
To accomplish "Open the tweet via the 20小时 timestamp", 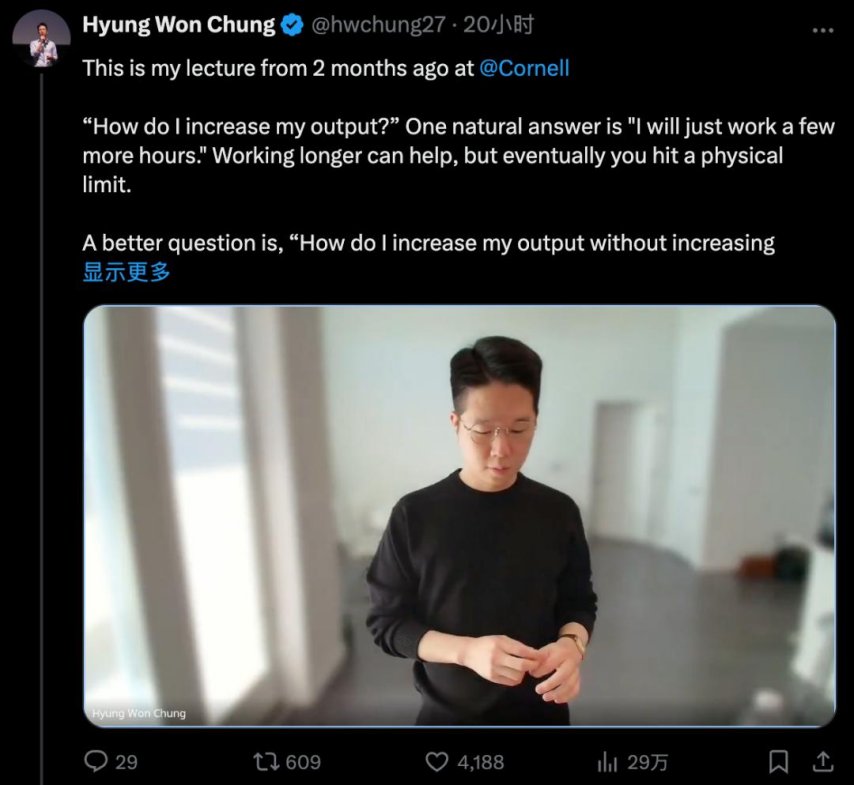I will click(502, 24).
